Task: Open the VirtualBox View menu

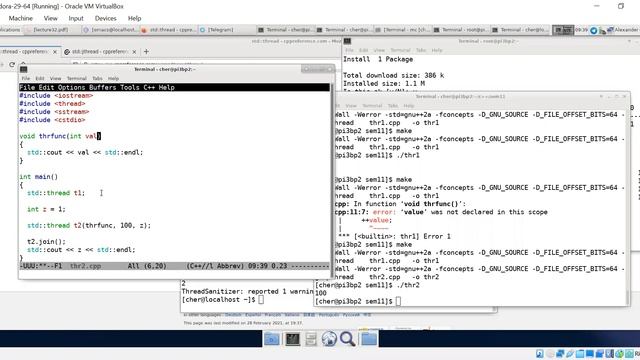Action: point(51,18)
